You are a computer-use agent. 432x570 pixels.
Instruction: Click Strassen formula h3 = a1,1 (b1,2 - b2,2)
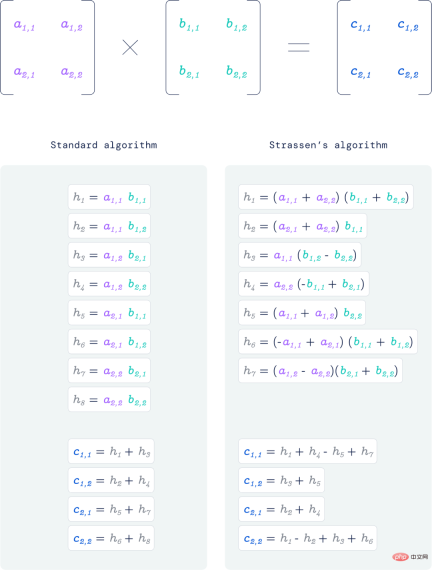[x=300, y=255]
